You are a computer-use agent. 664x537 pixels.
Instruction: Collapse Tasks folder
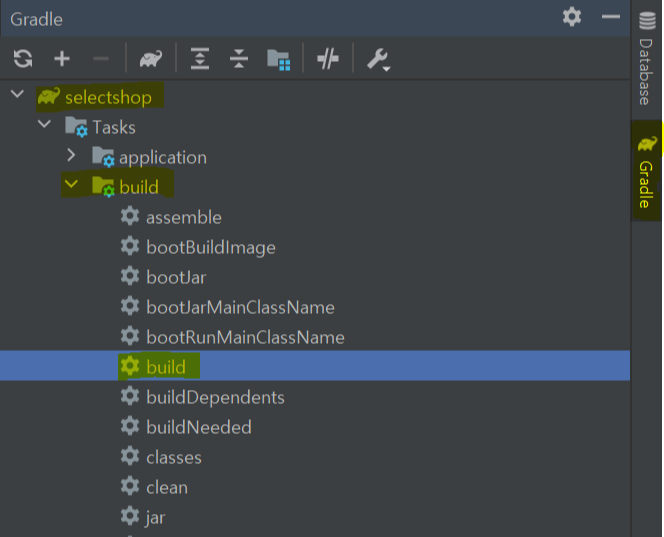[x=44, y=124]
